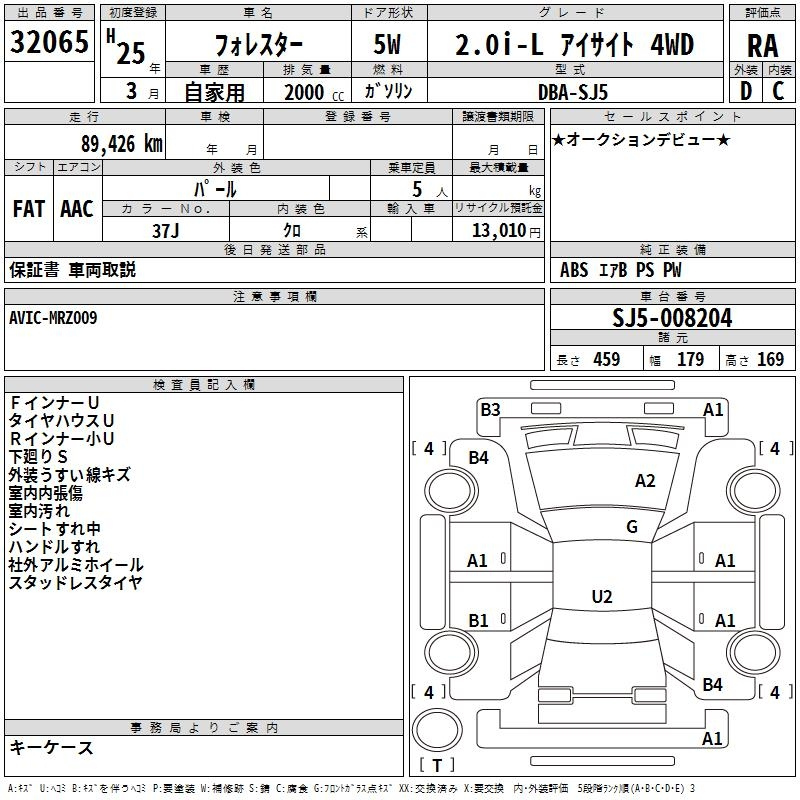Click the AVIC-MRZ009 note text

coord(53,317)
